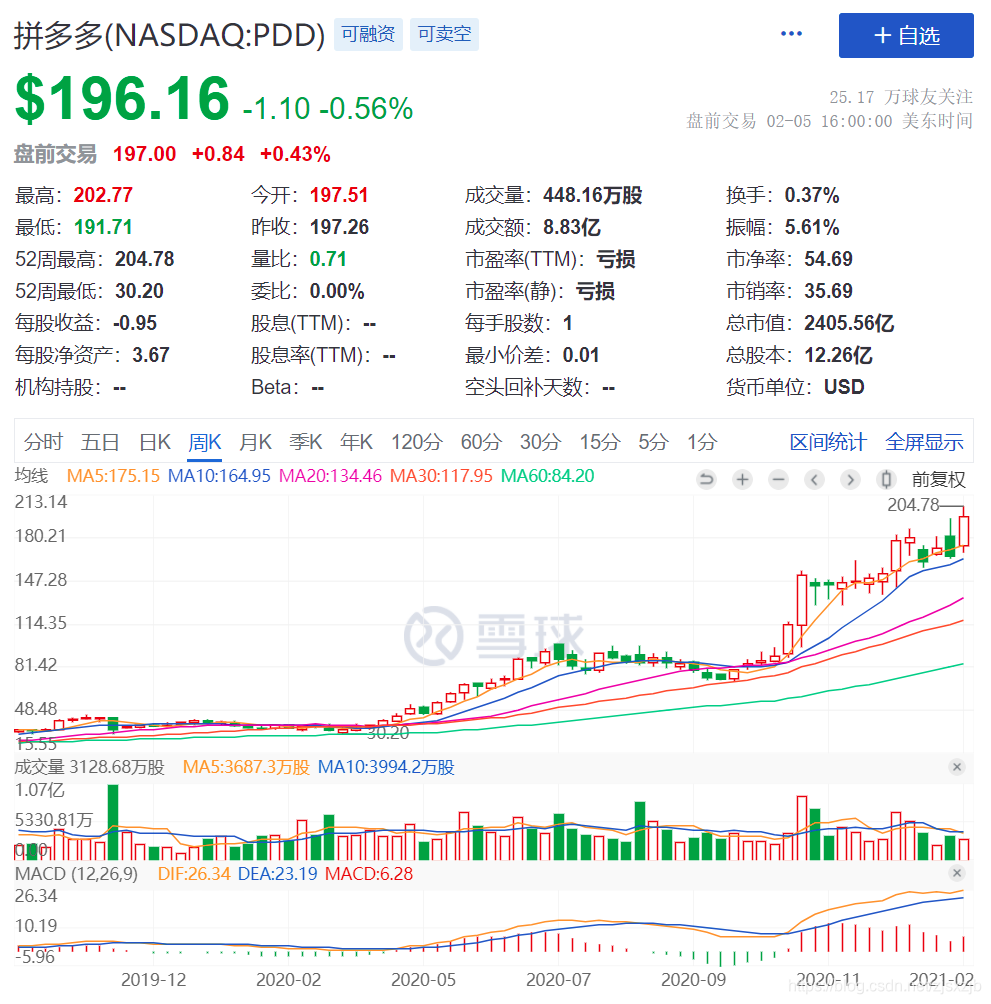The height and width of the screenshot is (1004, 991).
Task: Zoom in chart with plus icon
Action: tap(743, 479)
